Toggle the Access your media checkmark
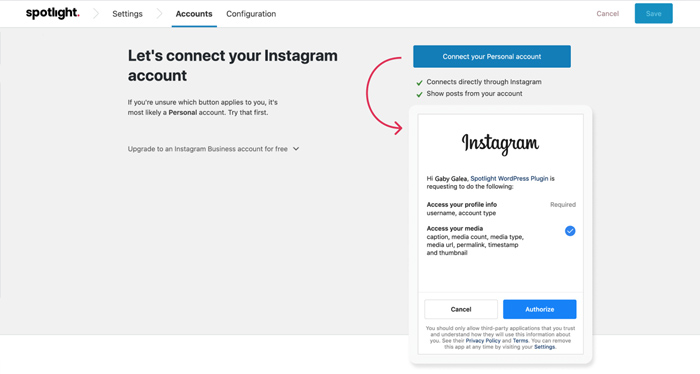This screenshot has height=374, width=700. tap(570, 231)
